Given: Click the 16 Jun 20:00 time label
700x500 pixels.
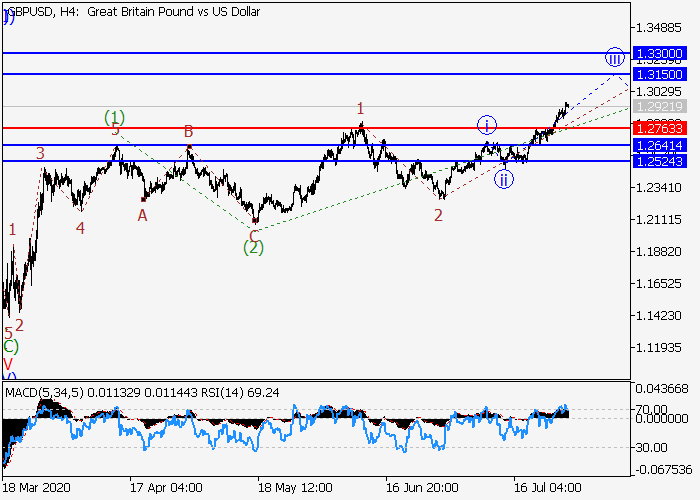Looking at the screenshot, I should point(421,488).
